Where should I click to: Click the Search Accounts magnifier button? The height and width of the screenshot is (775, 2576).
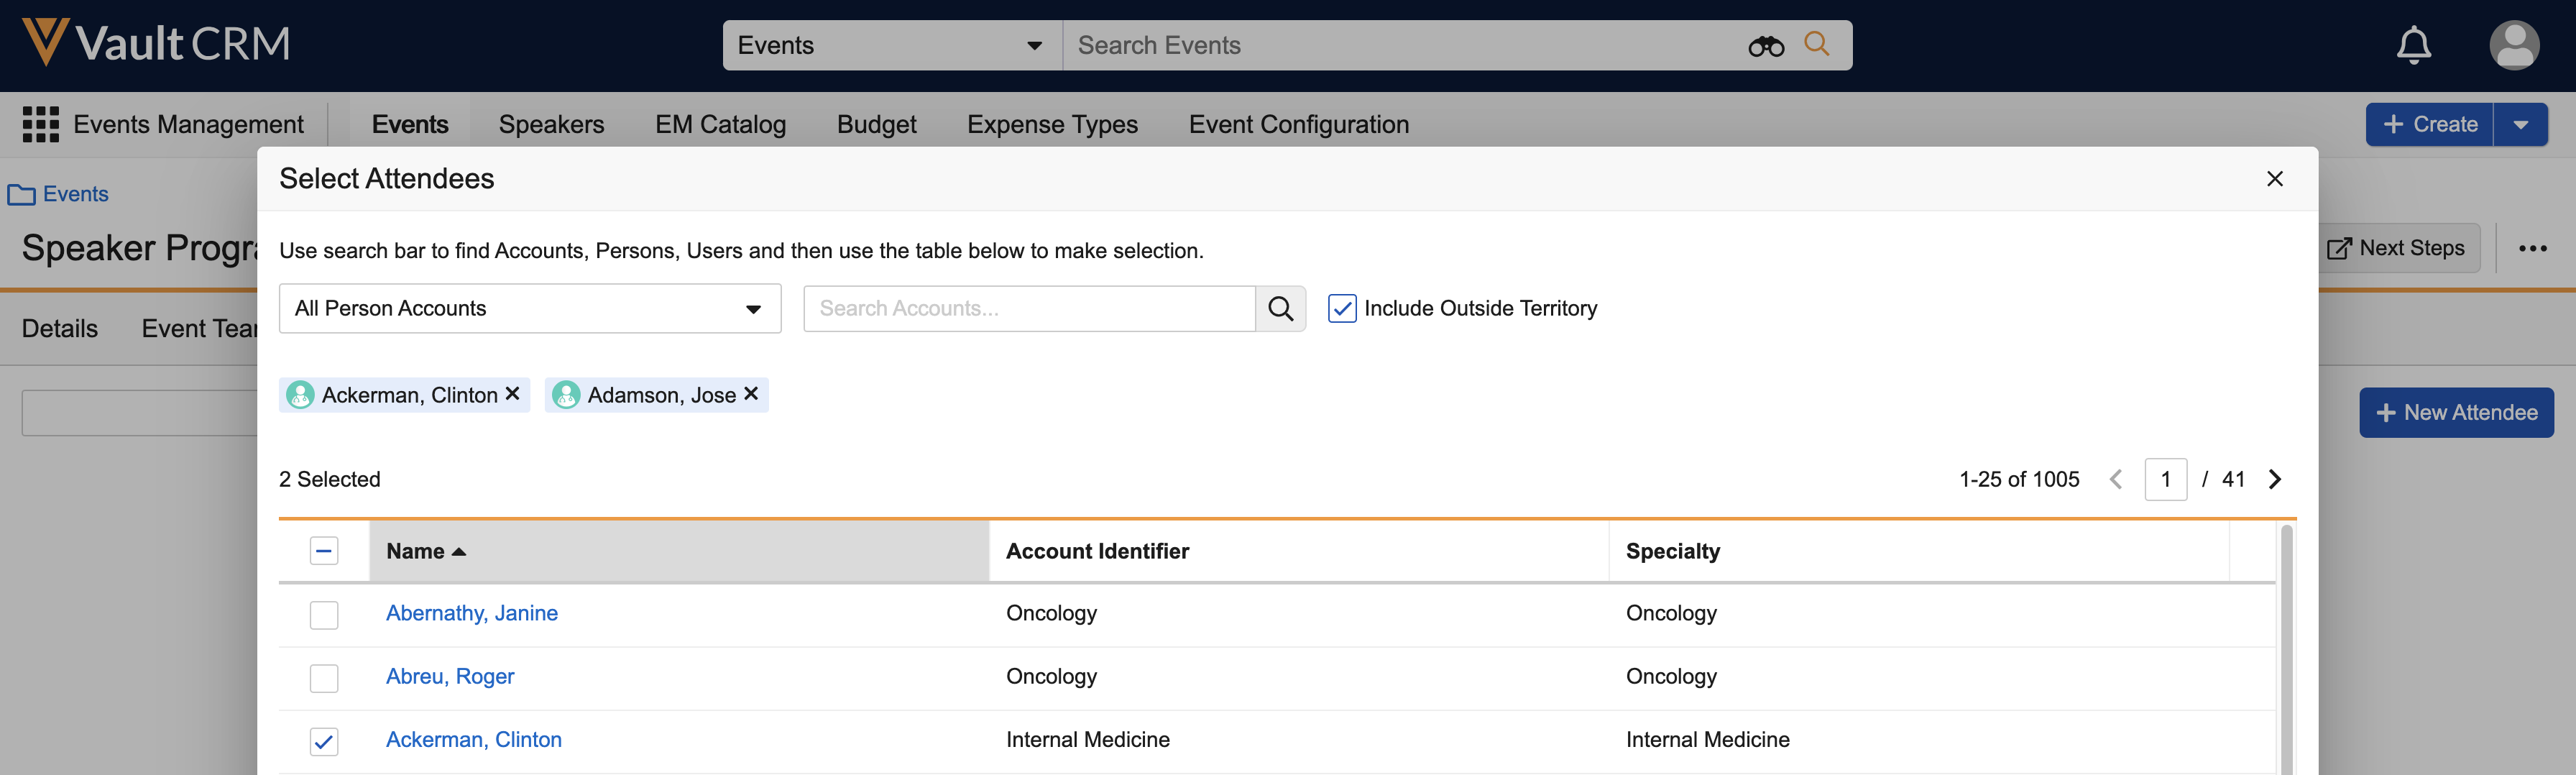coord(1280,308)
